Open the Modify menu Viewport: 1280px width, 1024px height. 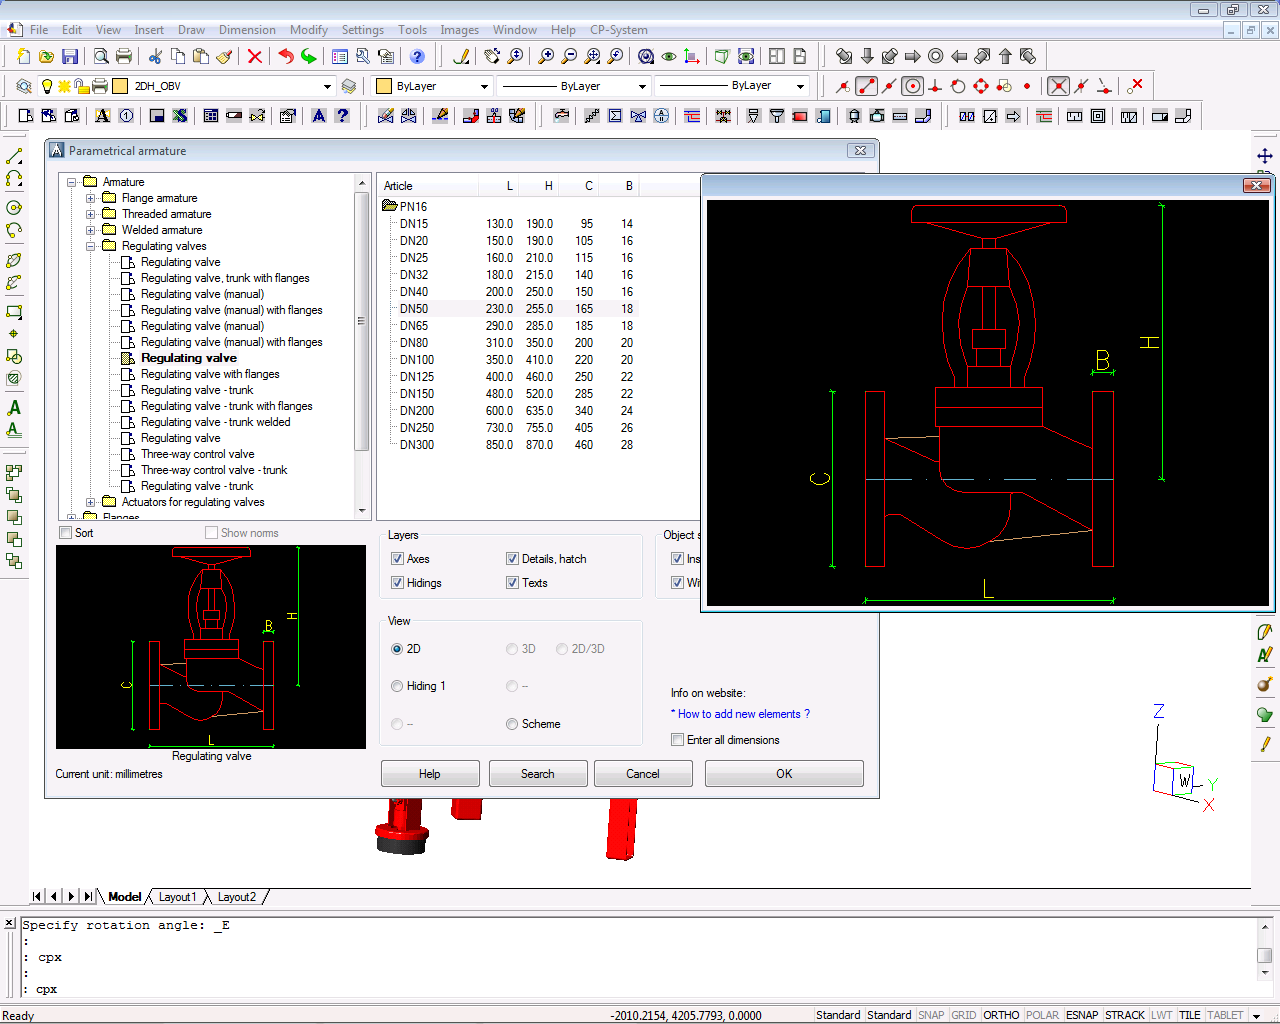click(x=309, y=30)
